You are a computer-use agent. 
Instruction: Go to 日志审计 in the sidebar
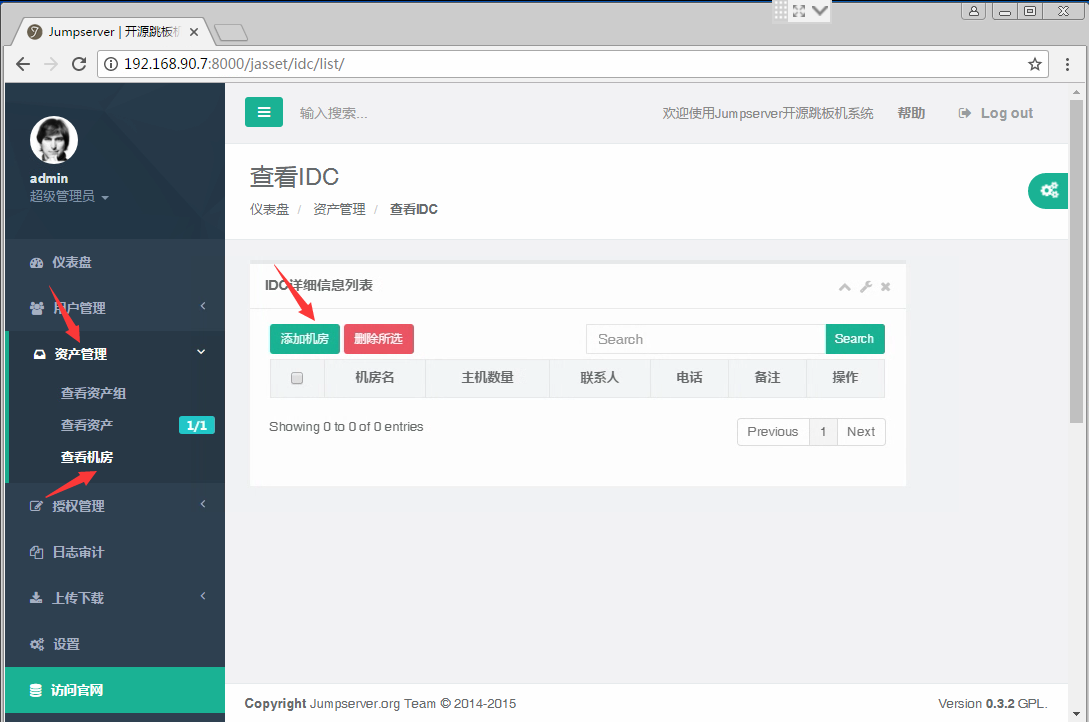pyautogui.click(x=78, y=552)
